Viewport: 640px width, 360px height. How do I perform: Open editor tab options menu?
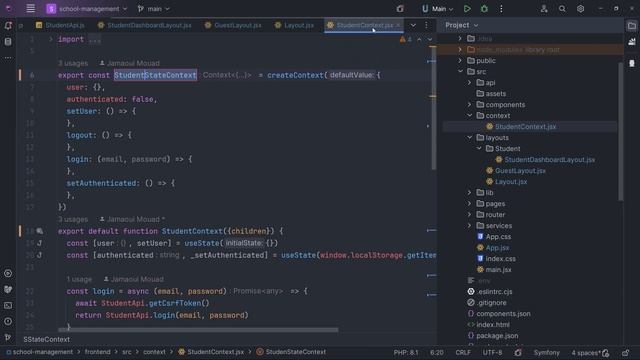coord(427,25)
